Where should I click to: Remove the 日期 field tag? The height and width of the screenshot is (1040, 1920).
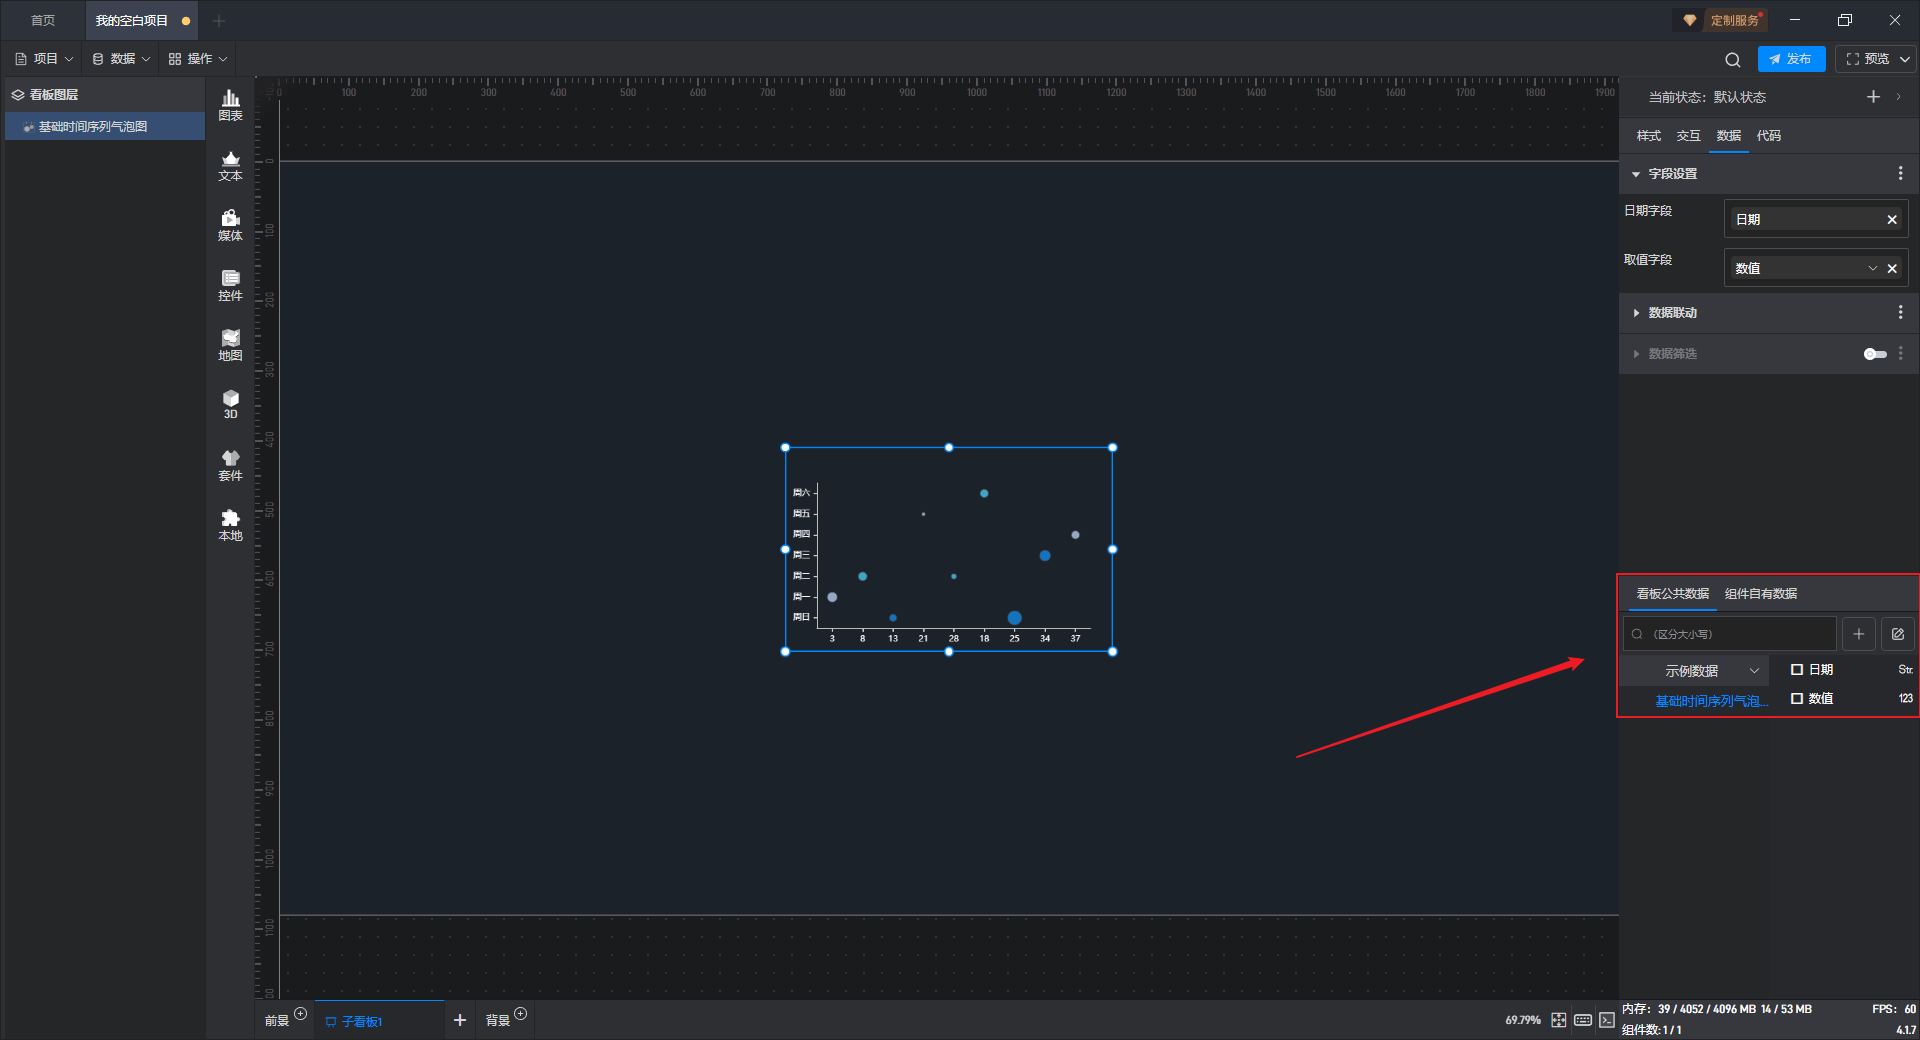click(1892, 219)
